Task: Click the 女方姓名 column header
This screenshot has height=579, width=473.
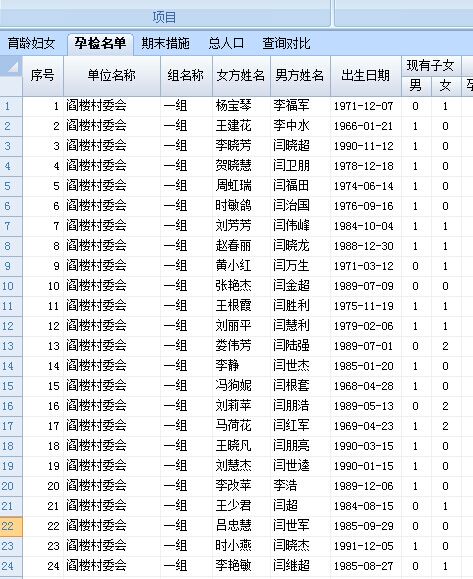Action: click(x=241, y=76)
